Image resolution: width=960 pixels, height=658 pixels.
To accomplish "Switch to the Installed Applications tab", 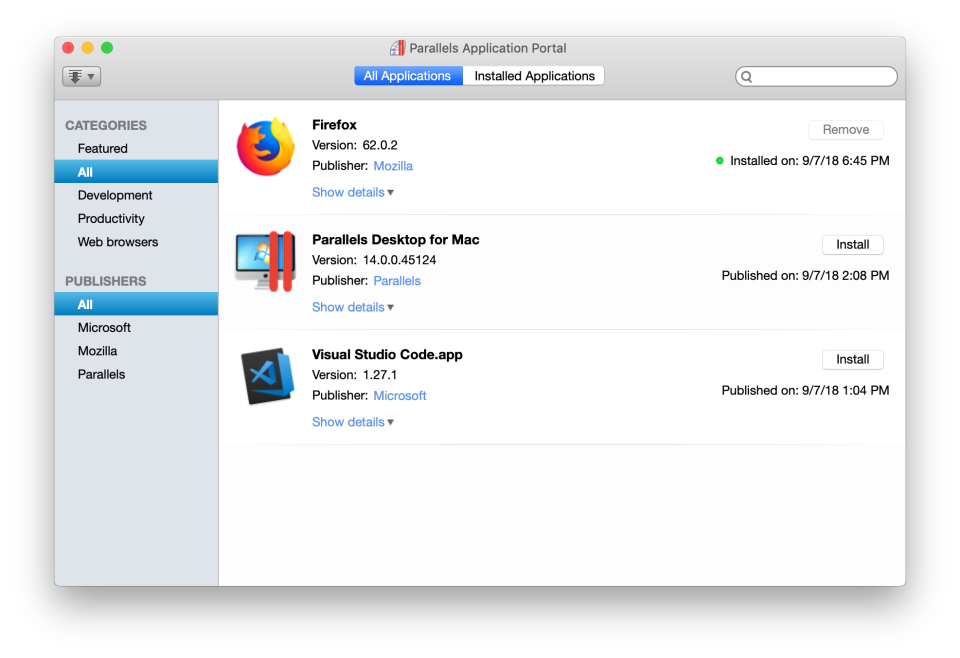I will pos(533,75).
